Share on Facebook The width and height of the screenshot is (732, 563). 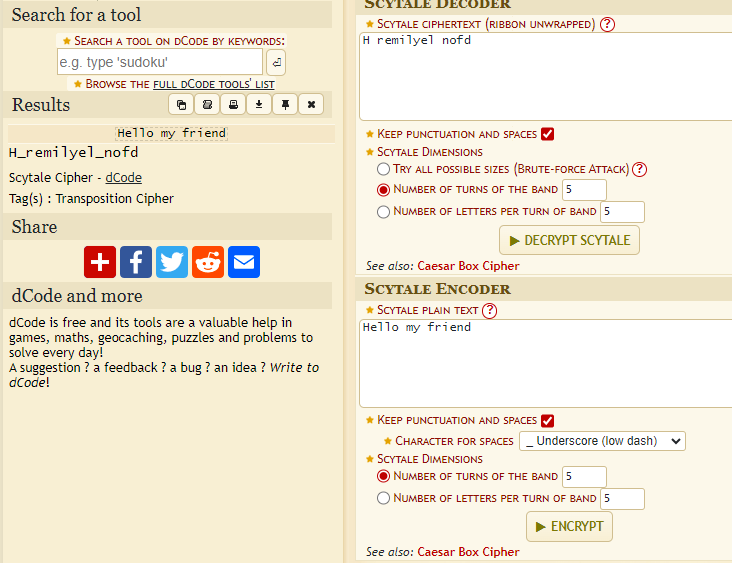pos(136,262)
